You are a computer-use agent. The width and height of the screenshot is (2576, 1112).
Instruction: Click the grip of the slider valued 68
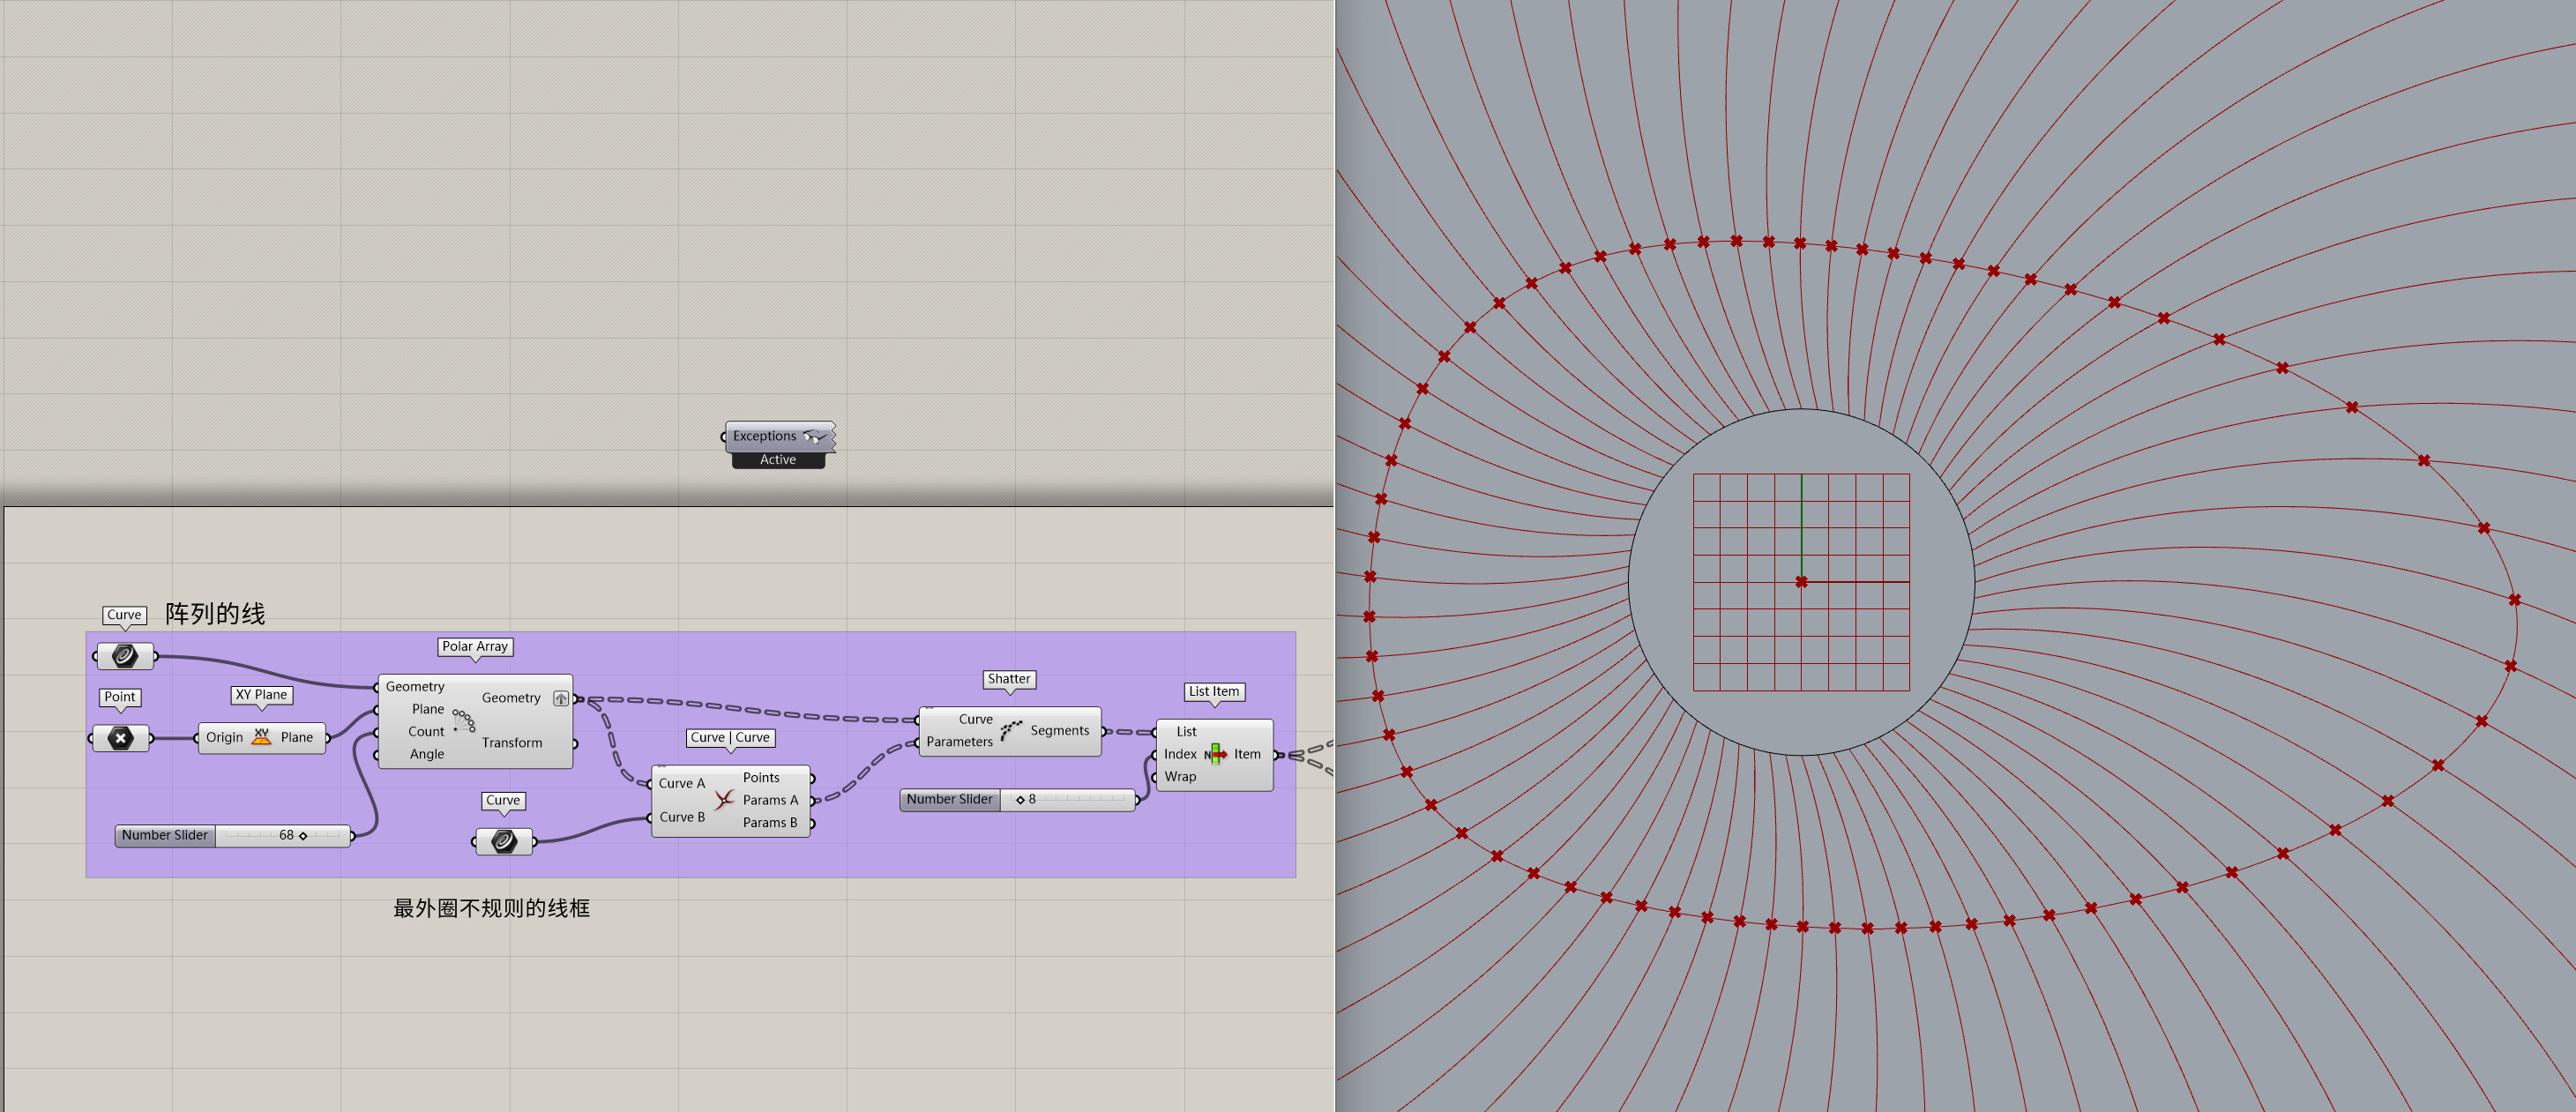(303, 835)
